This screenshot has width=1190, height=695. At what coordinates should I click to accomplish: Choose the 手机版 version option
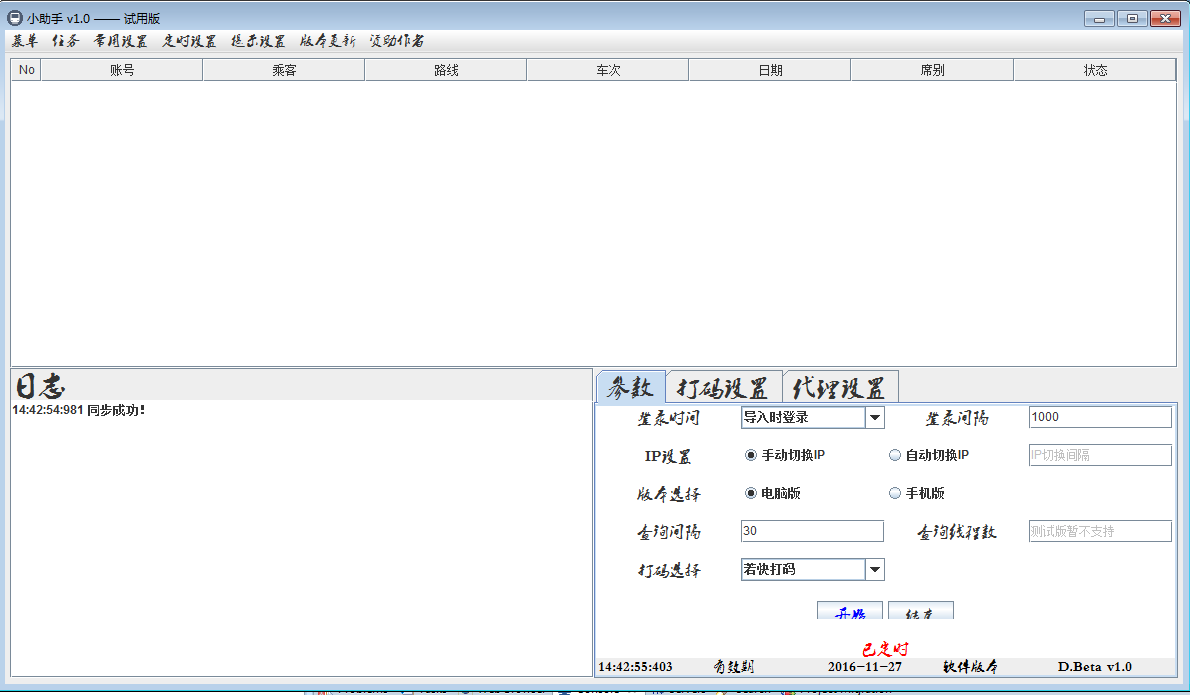(895, 493)
